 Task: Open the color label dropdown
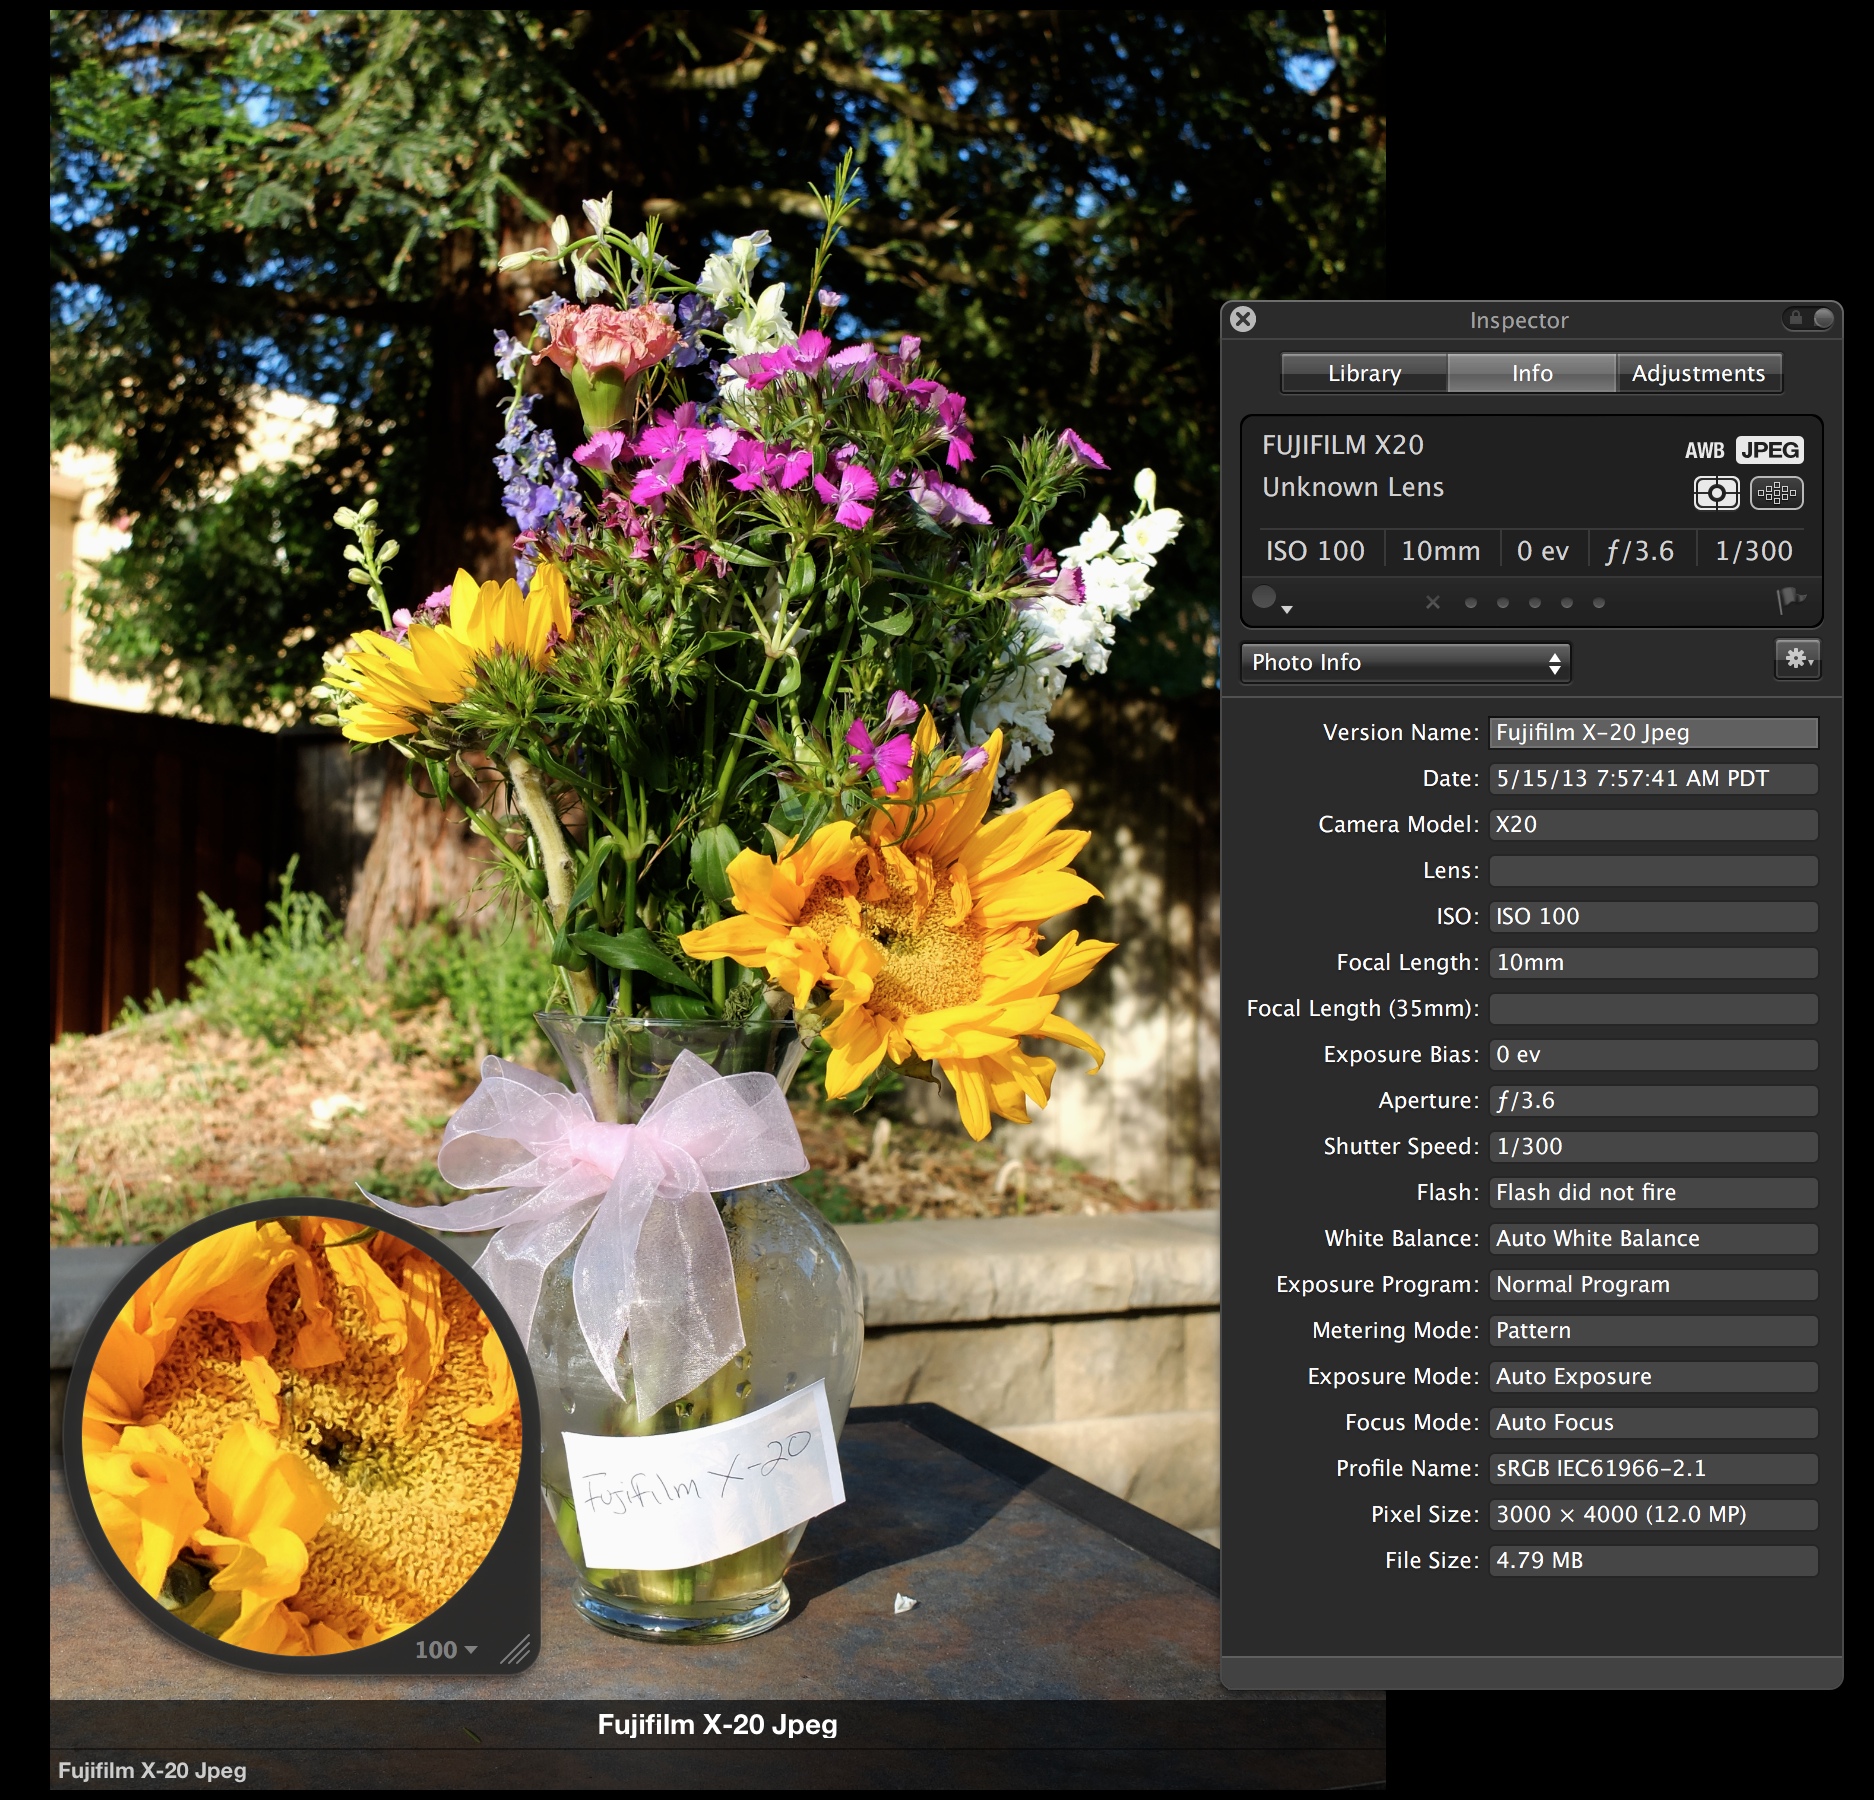tap(1270, 600)
